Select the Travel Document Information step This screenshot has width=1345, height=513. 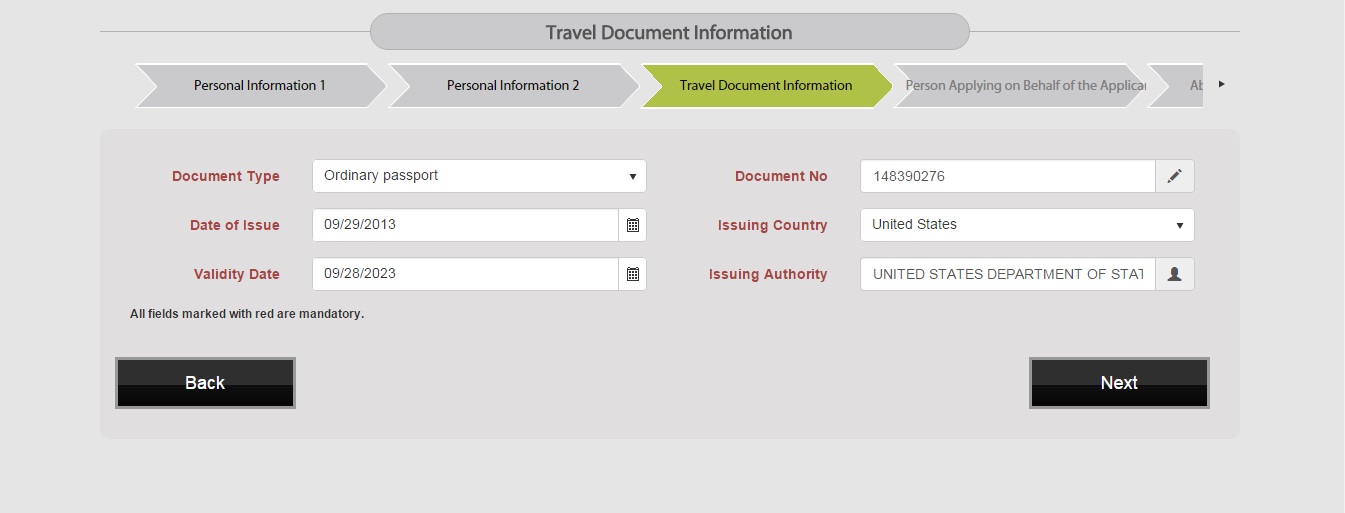pos(766,85)
